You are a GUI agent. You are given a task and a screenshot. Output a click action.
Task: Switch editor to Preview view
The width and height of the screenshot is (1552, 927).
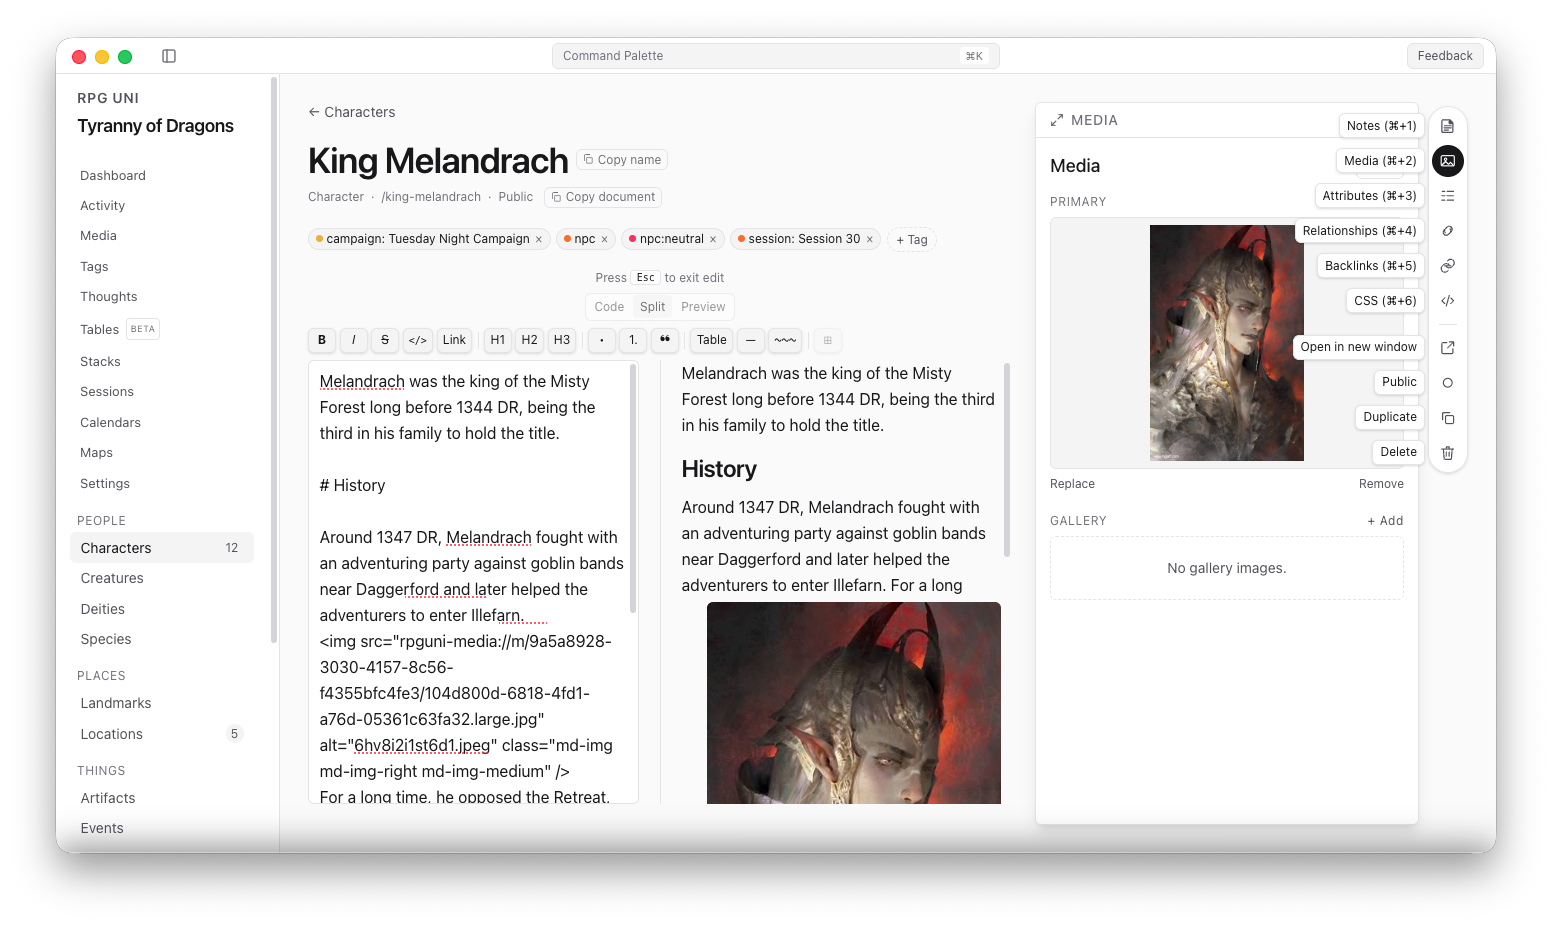(x=703, y=307)
